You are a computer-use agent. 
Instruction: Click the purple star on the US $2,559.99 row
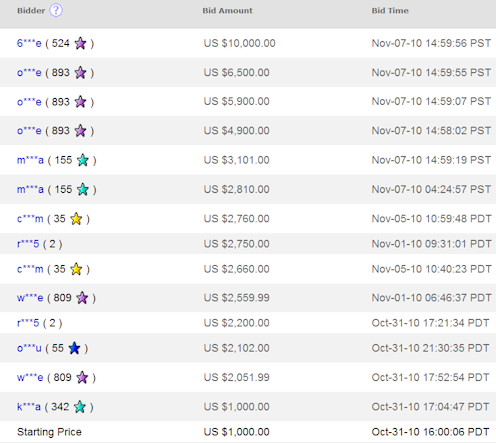click(82, 298)
